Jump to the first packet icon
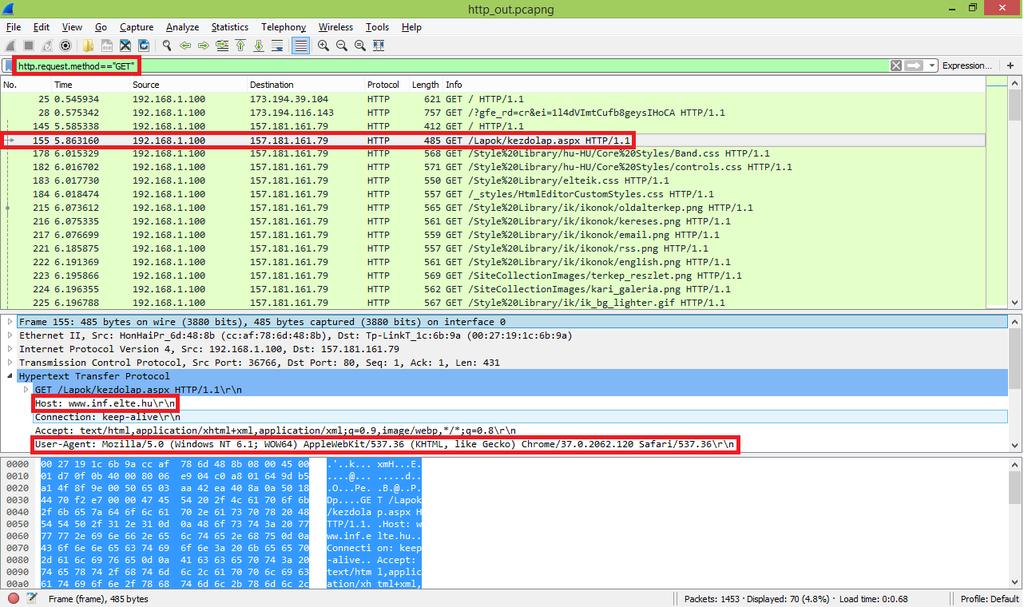 pos(240,46)
